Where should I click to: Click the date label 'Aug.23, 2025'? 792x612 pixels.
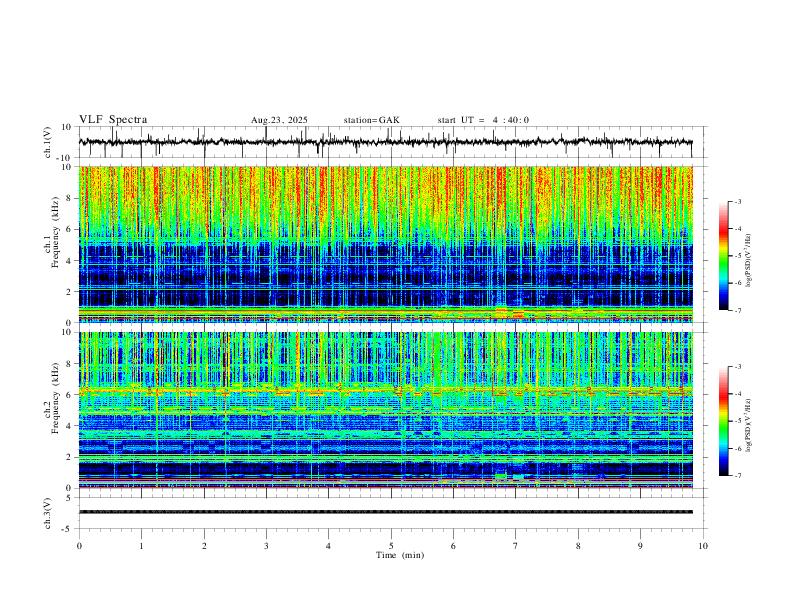coord(279,120)
